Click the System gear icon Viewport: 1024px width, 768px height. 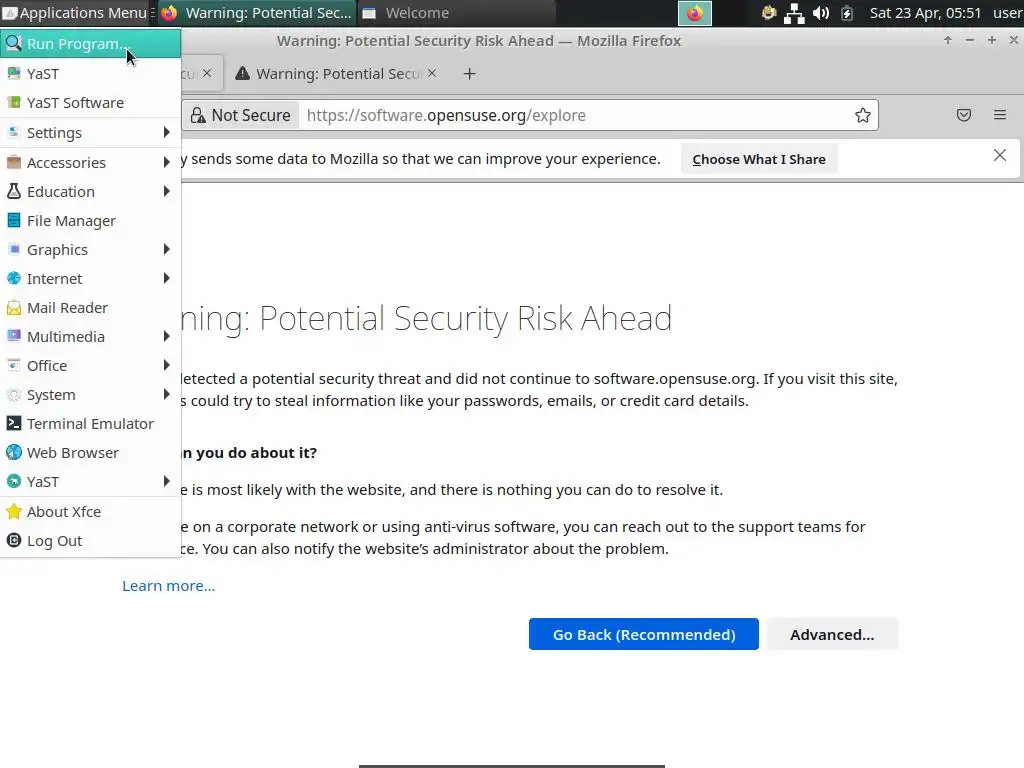pyautogui.click(x=14, y=394)
